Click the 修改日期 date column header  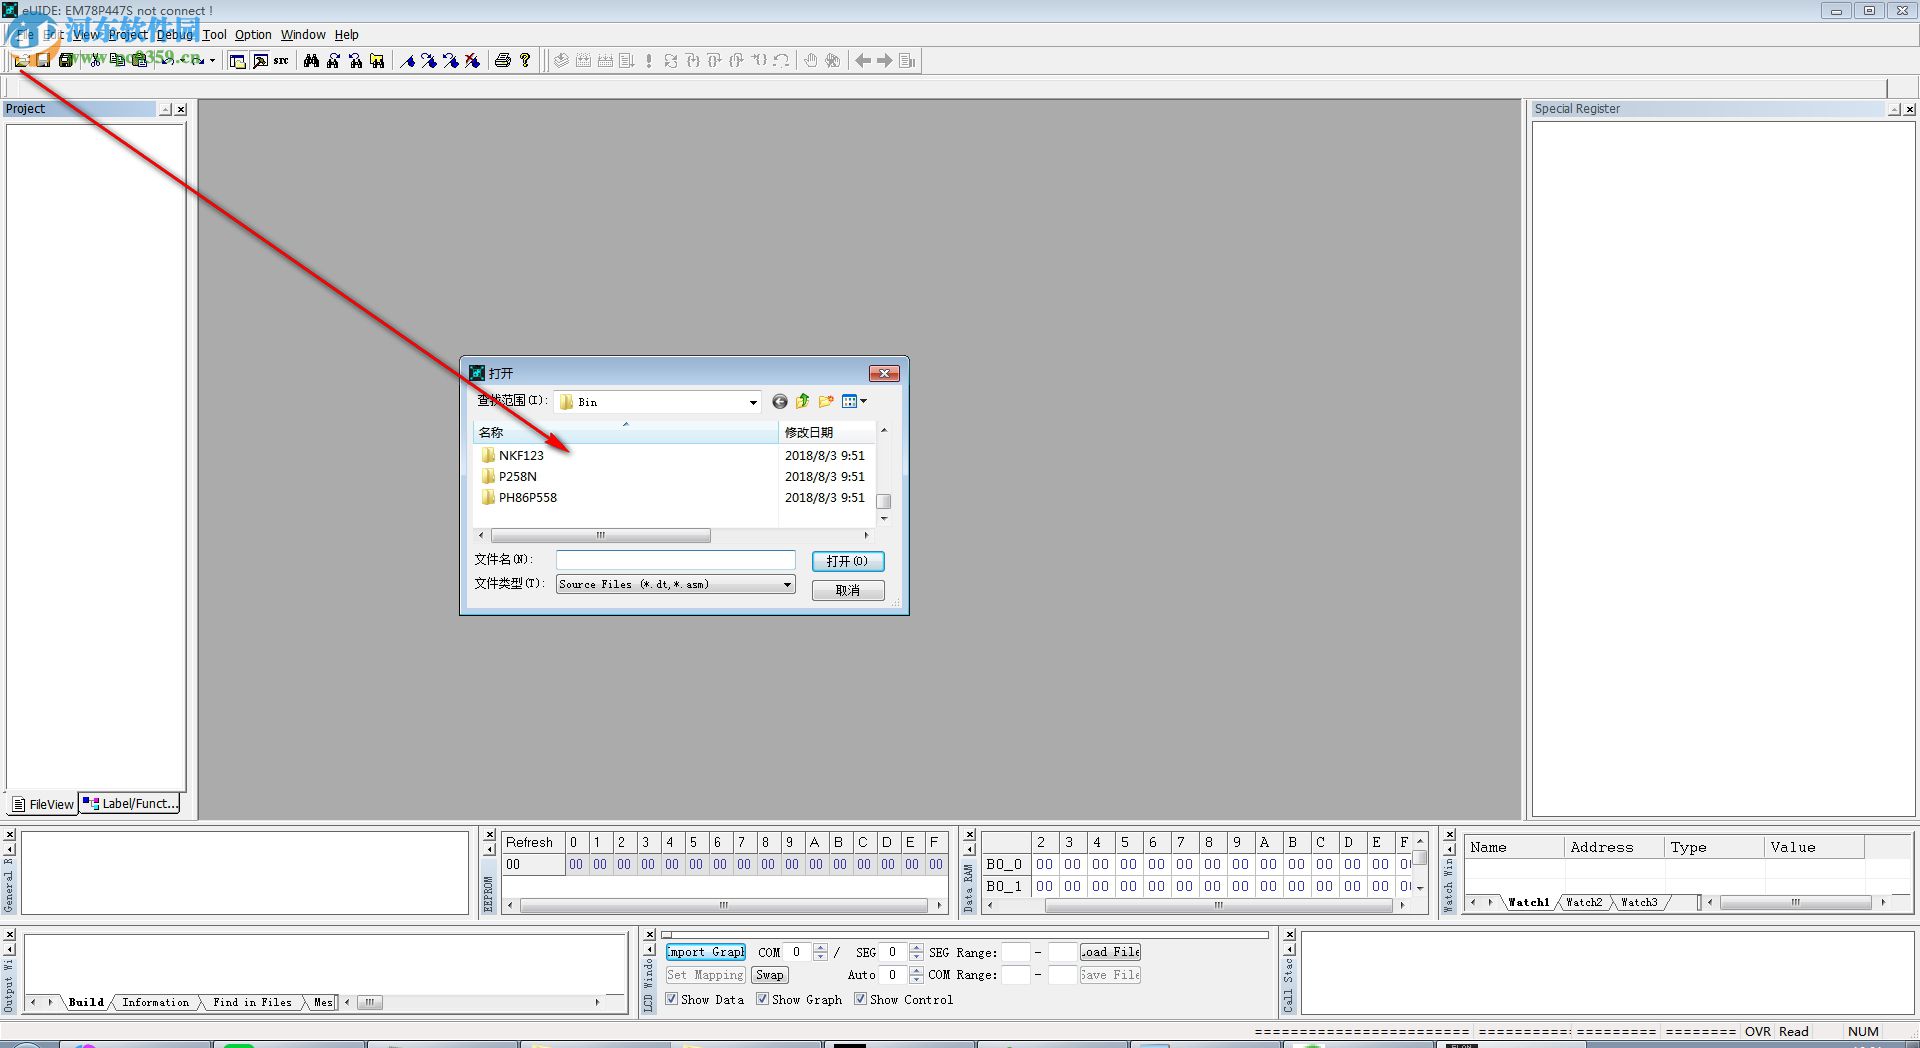point(827,432)
